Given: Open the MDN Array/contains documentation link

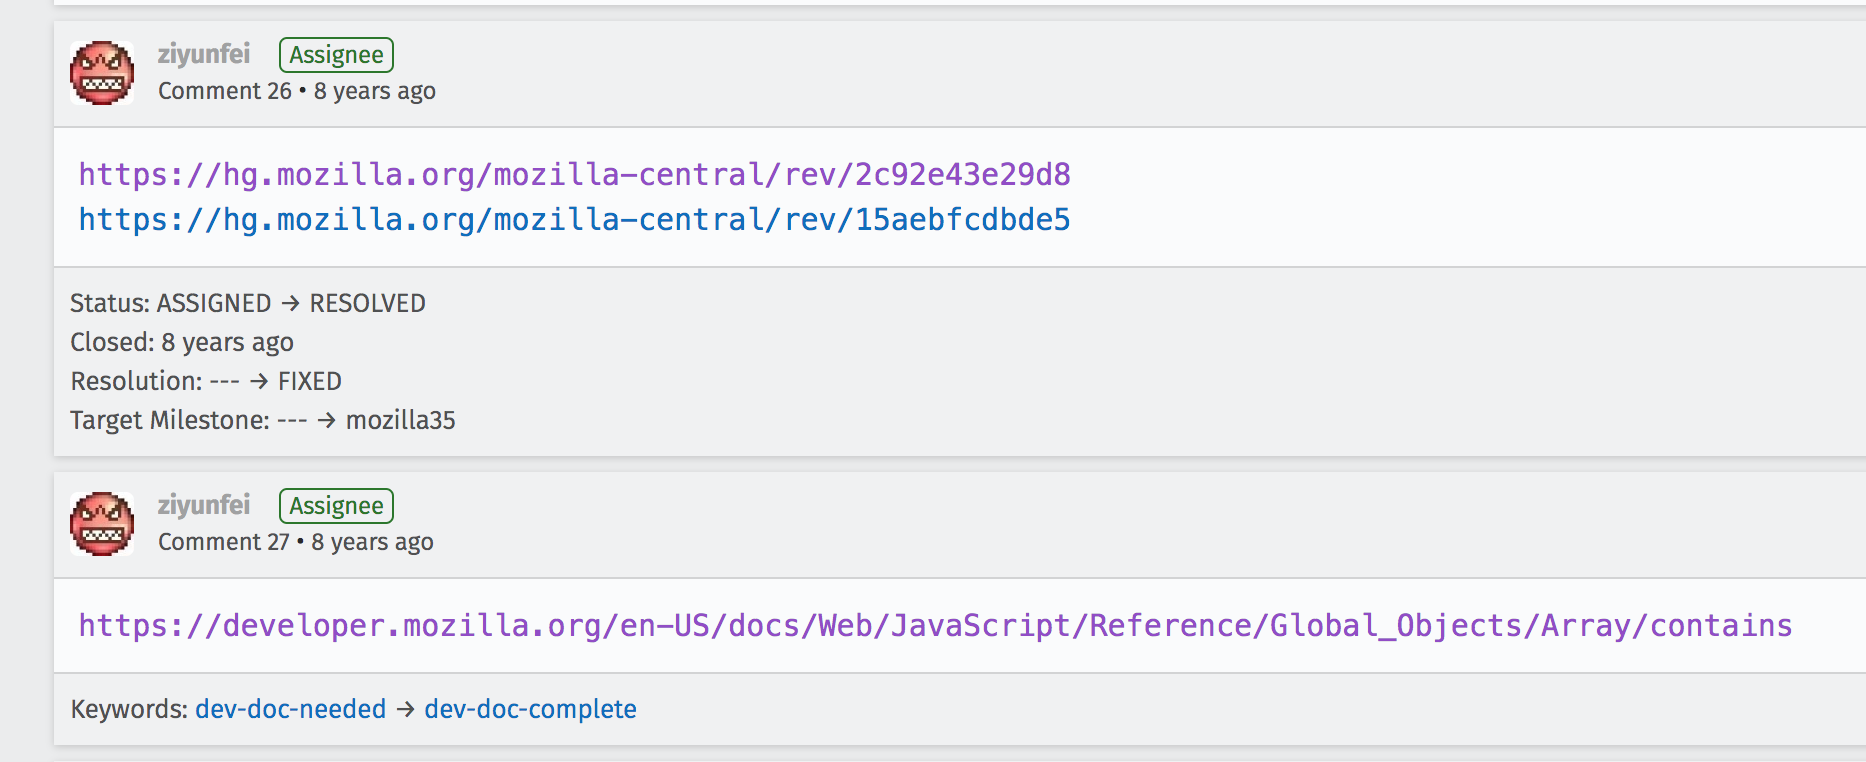Looking at the screenshot, I should click(935, 626).
